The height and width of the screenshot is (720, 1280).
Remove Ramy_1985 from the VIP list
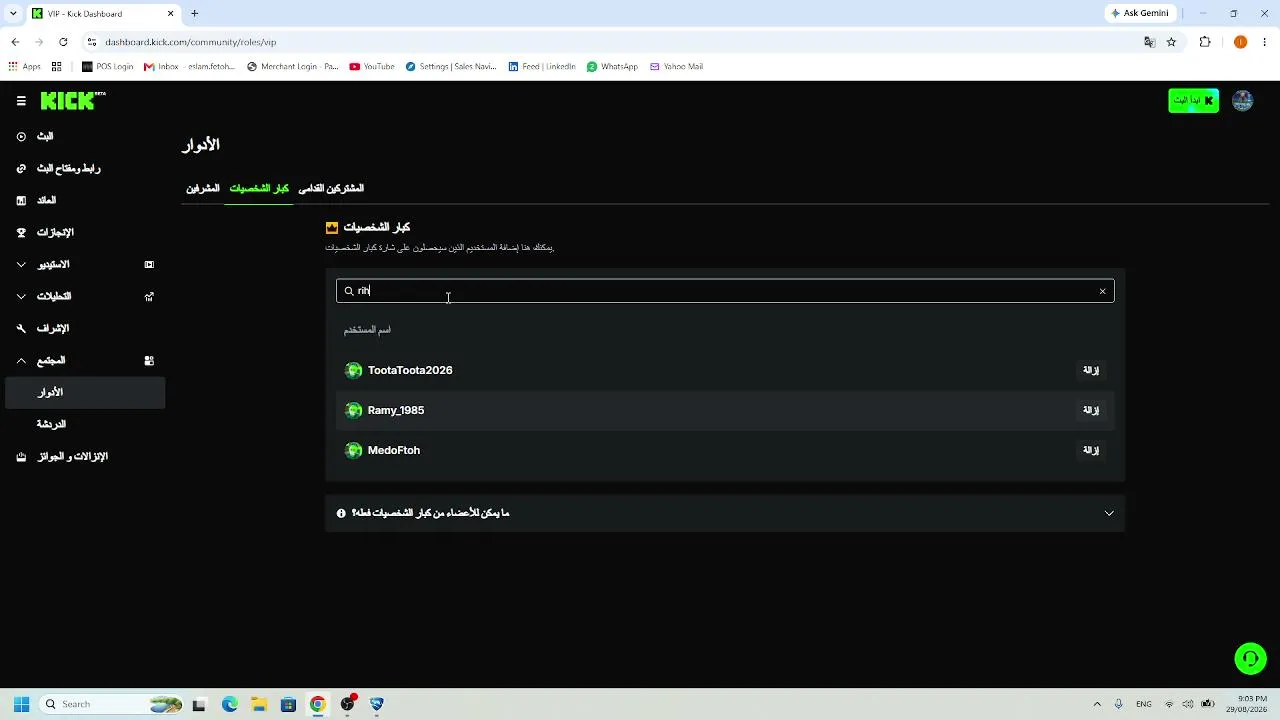(1091, 410)
